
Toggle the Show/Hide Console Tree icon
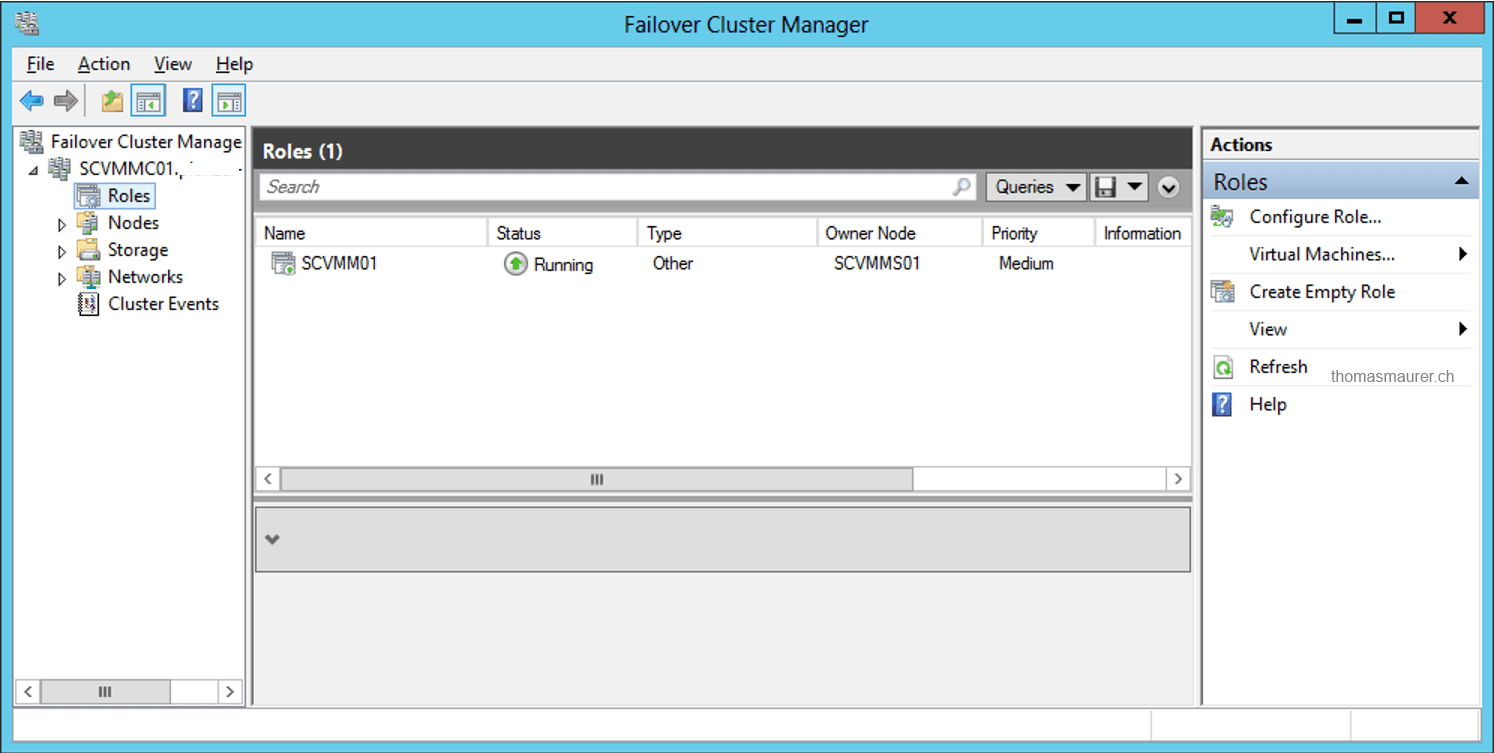[149, 101]
